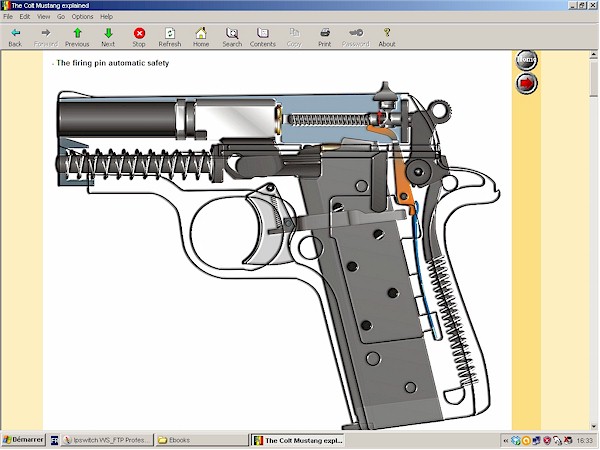Print the current page
The image size is (600, 450).
pos(324,38)
